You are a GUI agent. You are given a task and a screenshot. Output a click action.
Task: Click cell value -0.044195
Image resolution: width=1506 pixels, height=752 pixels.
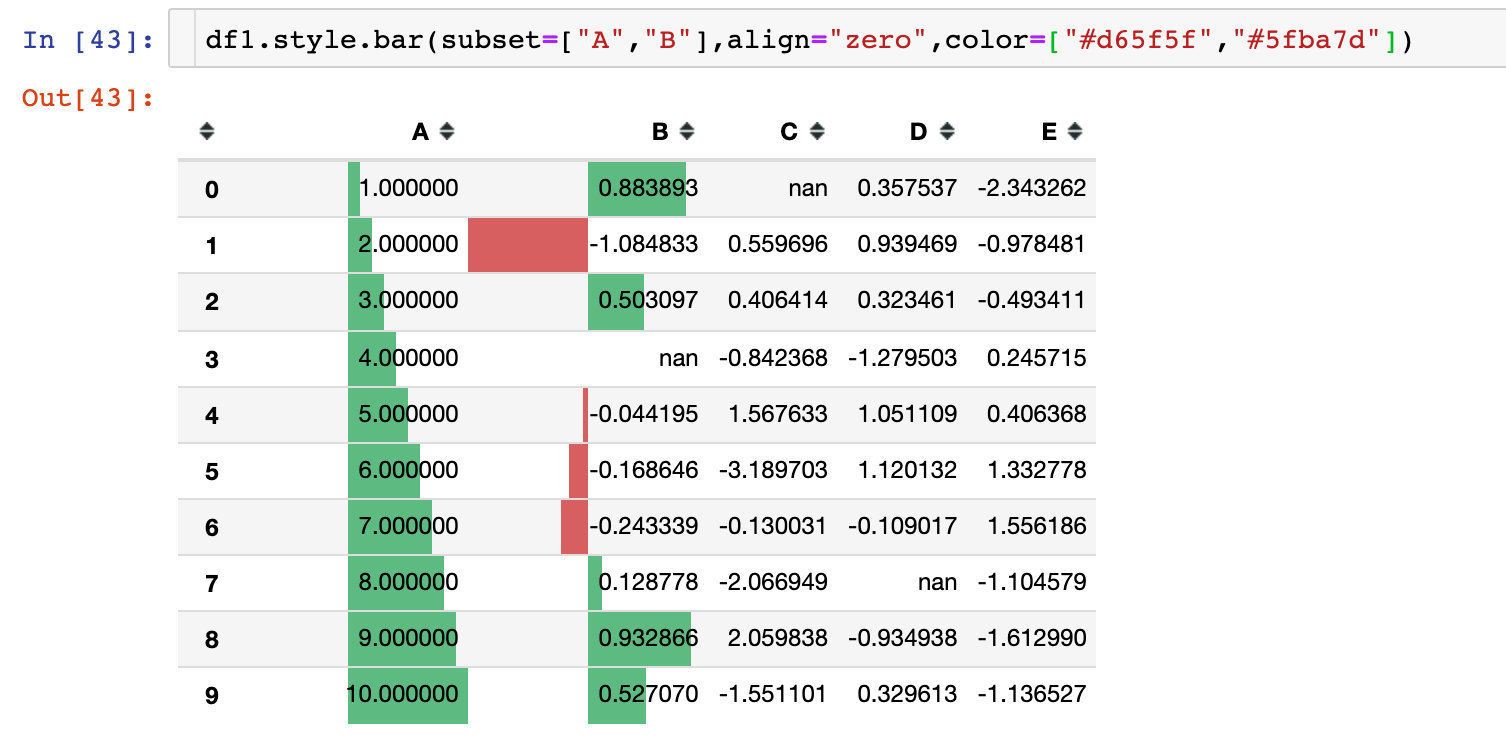pos(644,414)
